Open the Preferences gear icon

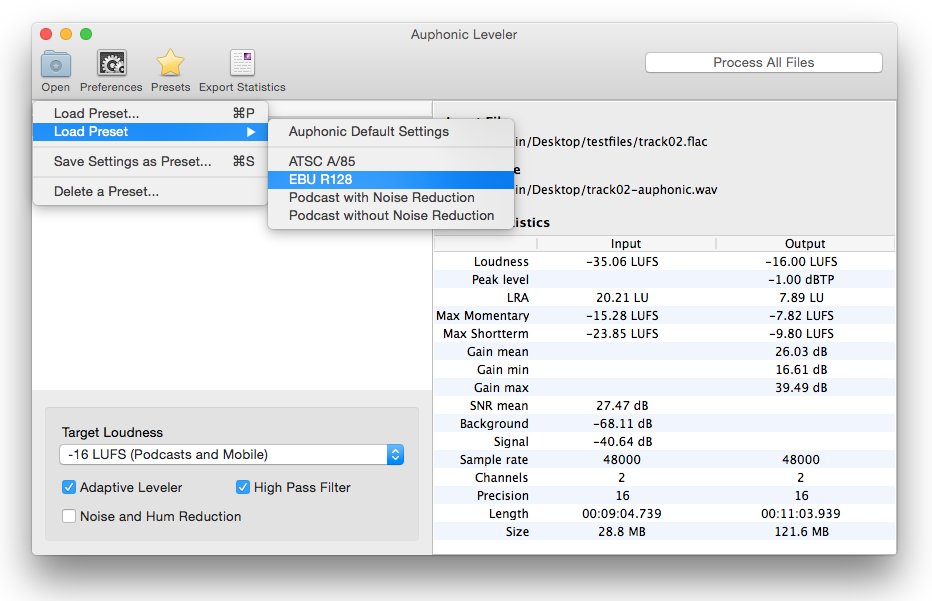(x=112, y=63)
